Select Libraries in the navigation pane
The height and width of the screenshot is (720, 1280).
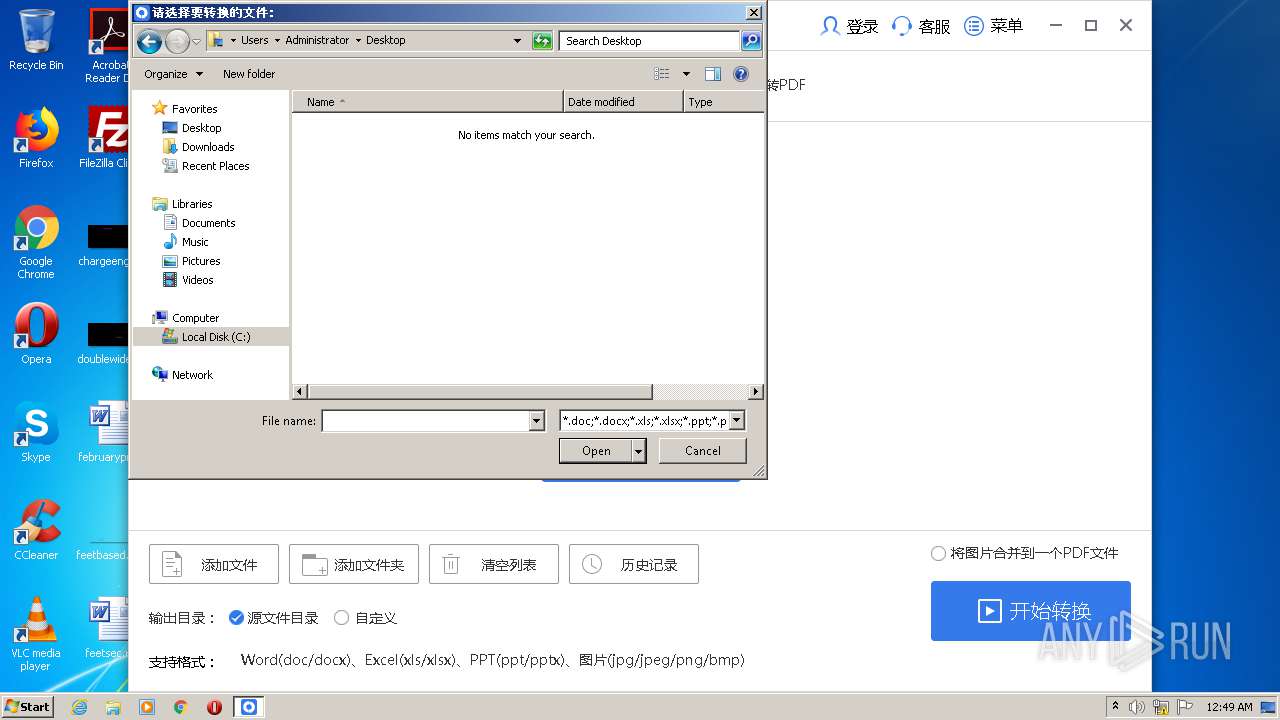tap(192, 204)
